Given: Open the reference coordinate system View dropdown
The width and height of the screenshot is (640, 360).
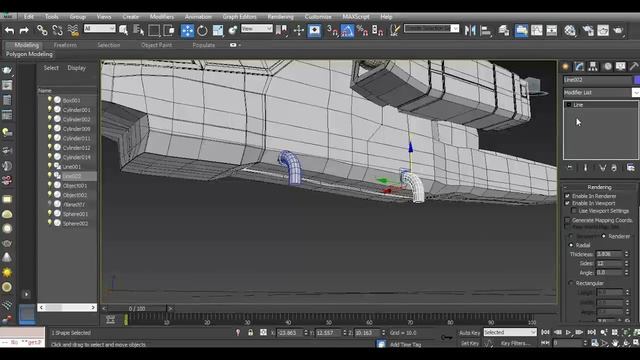Looking at the screenshot, I should tap(257, 29).
